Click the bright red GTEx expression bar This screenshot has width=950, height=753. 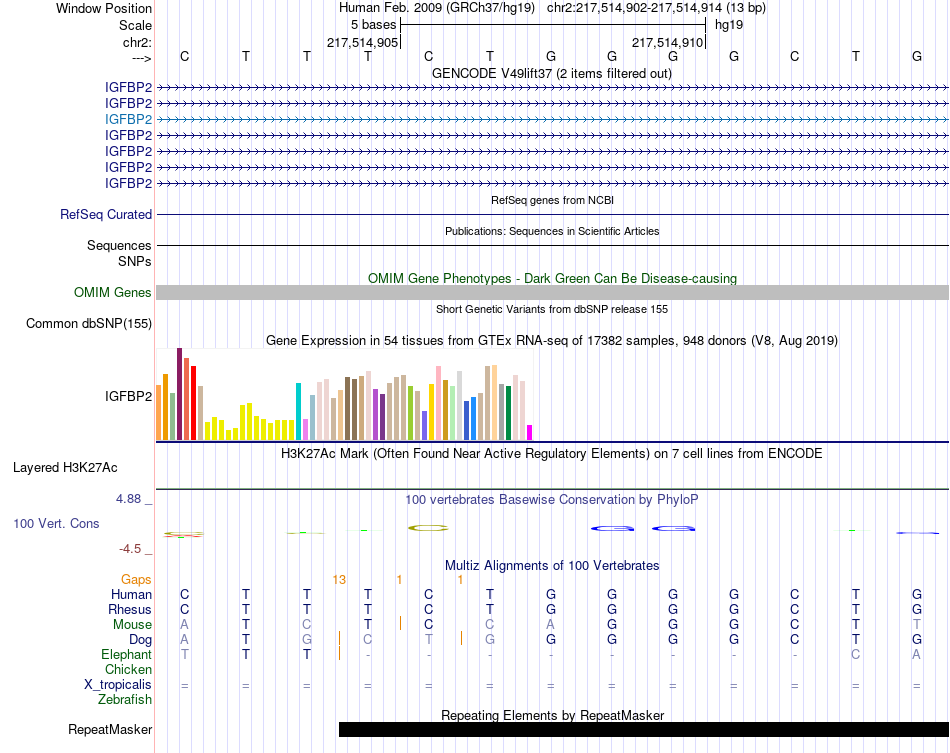(x=193, y=403)
